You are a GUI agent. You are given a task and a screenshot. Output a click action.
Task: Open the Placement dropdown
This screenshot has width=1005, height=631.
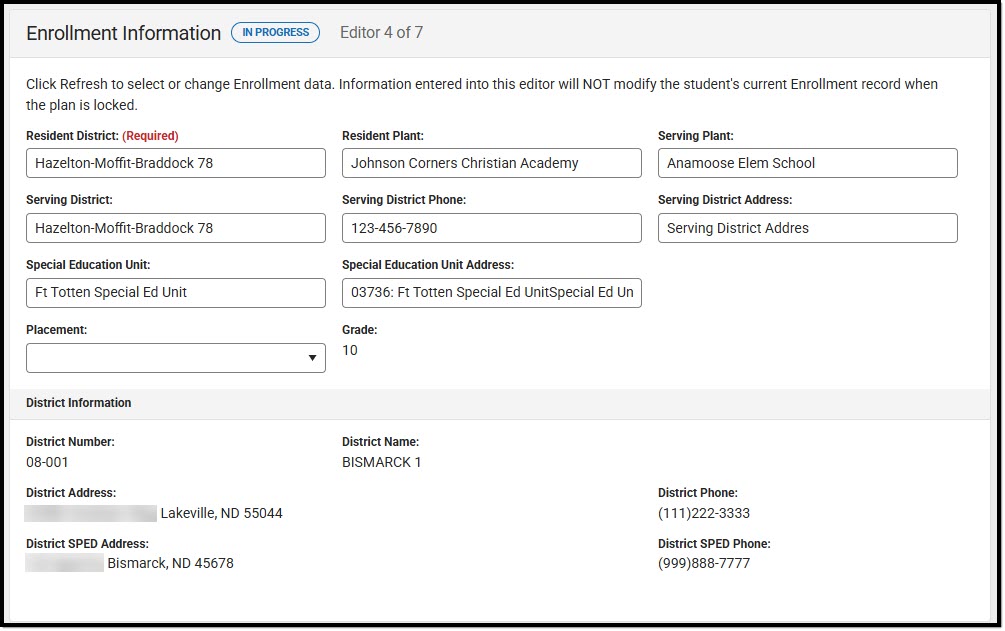pyautogui.click(x=176, y=357)
